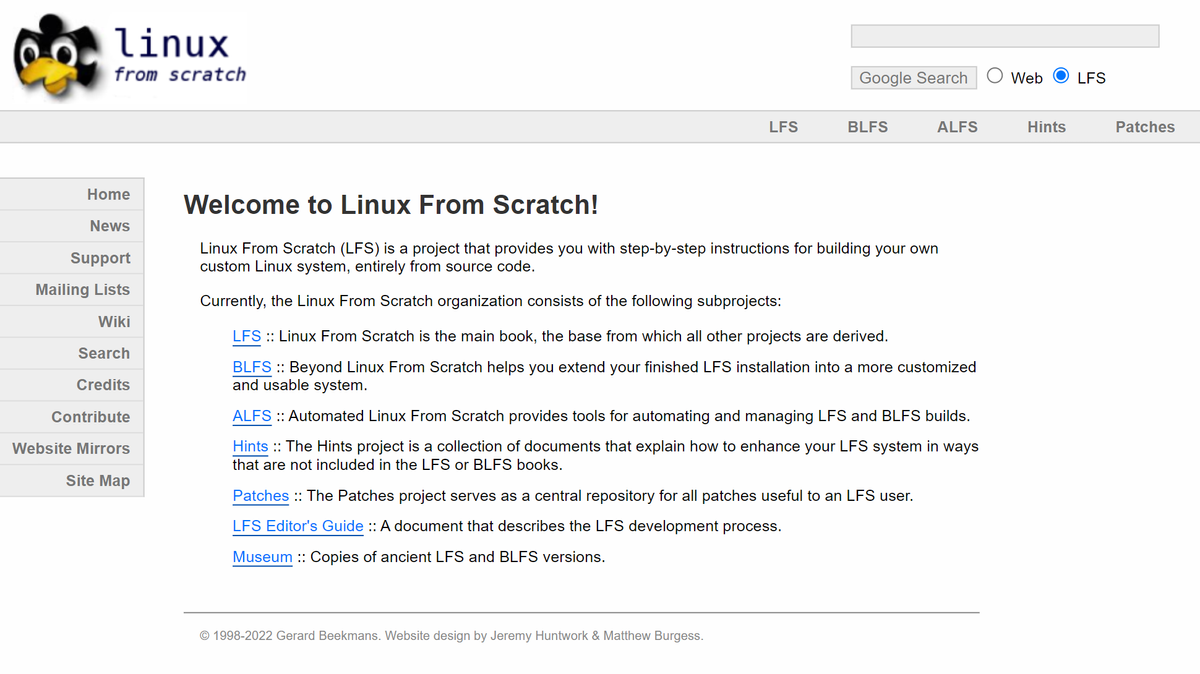Select the LFS radio button
Viewport: 1200px width, 674px height.
[x=1059, y=76]
